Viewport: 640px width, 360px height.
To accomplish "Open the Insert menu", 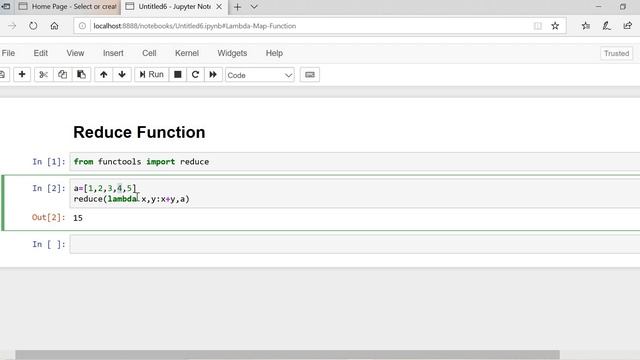I will coord(113,53).
